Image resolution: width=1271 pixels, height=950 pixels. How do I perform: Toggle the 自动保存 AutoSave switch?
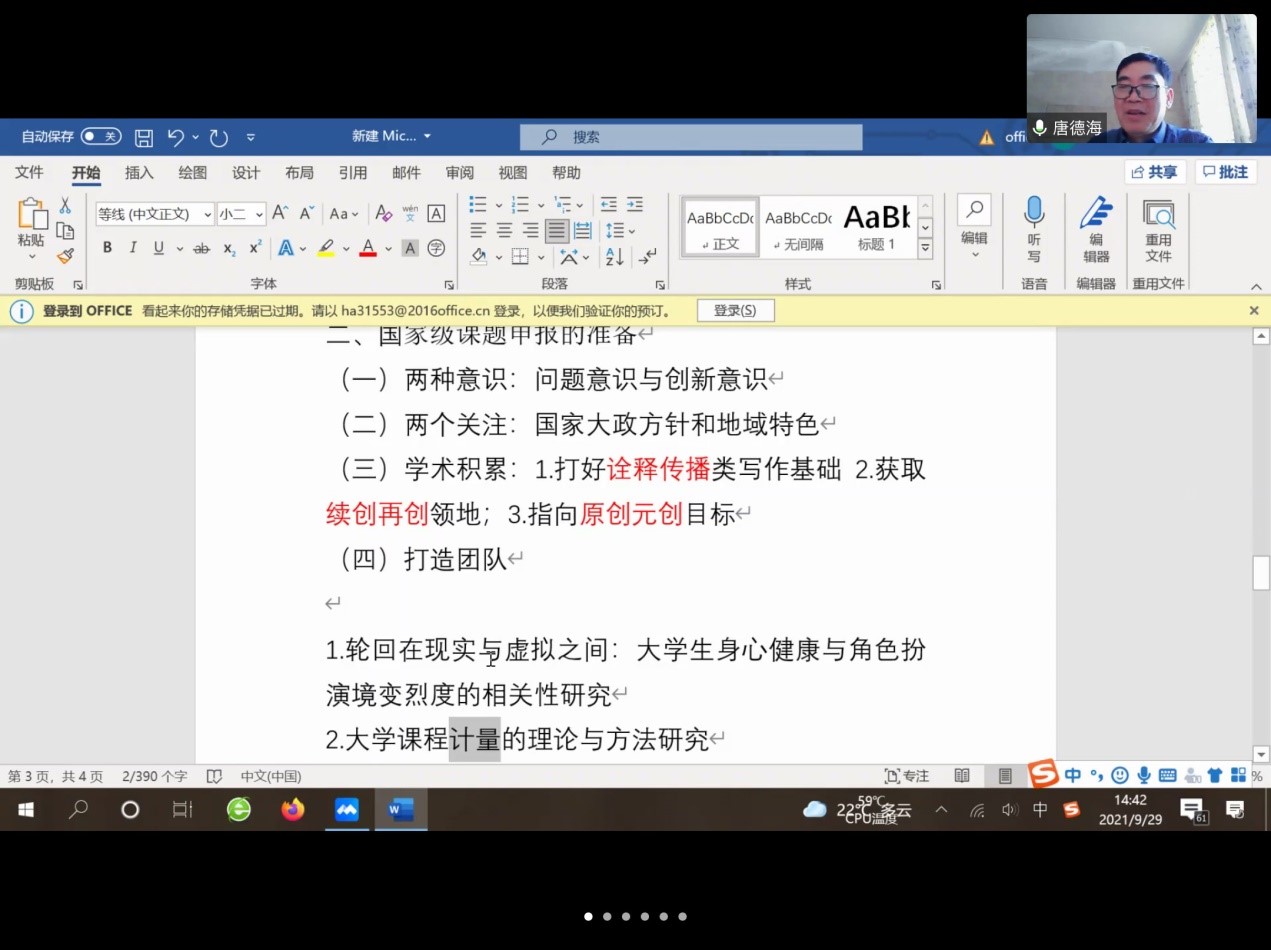click(x=100, y=137)
